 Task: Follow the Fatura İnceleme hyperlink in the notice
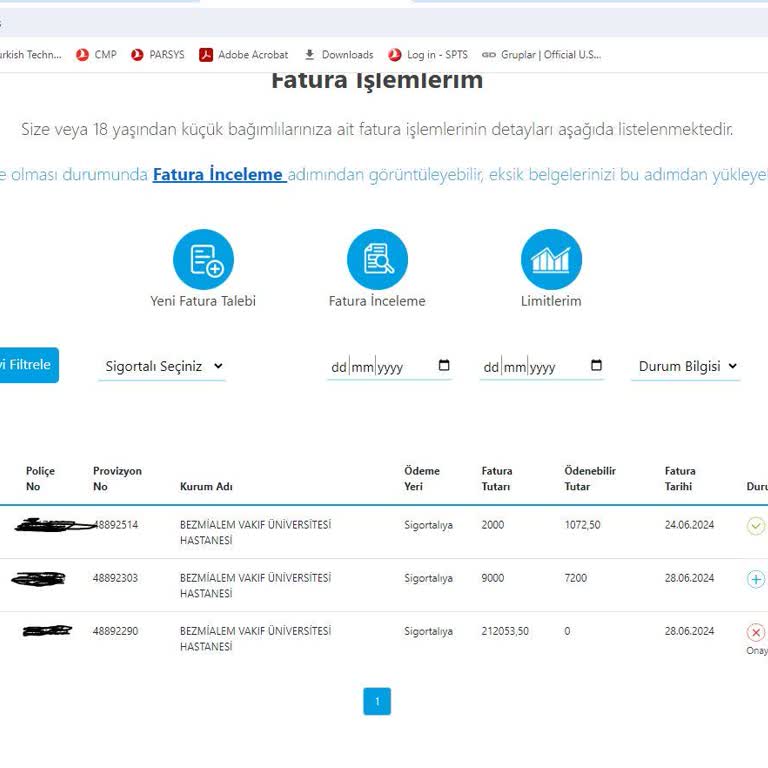[x=219, y=174]
